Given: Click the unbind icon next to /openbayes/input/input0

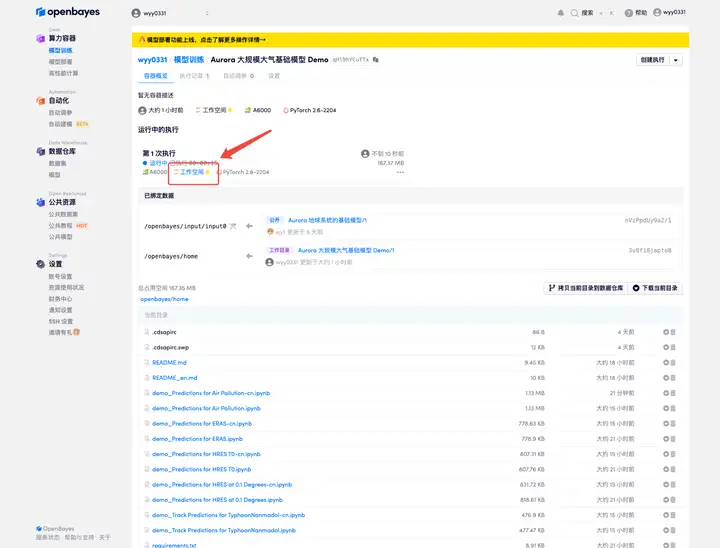Looking at the screenshot, I should point(233,226).
